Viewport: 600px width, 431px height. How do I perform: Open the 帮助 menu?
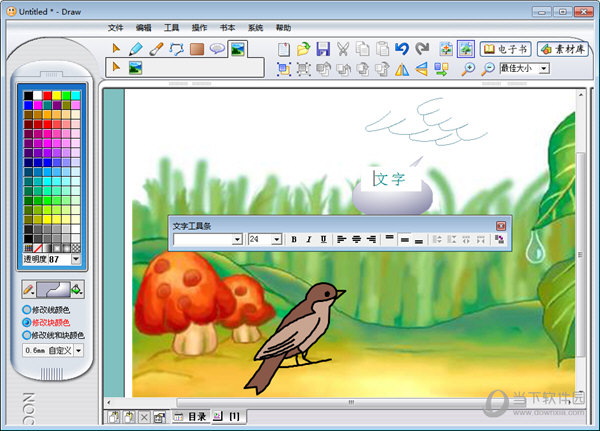coord(284,28)
